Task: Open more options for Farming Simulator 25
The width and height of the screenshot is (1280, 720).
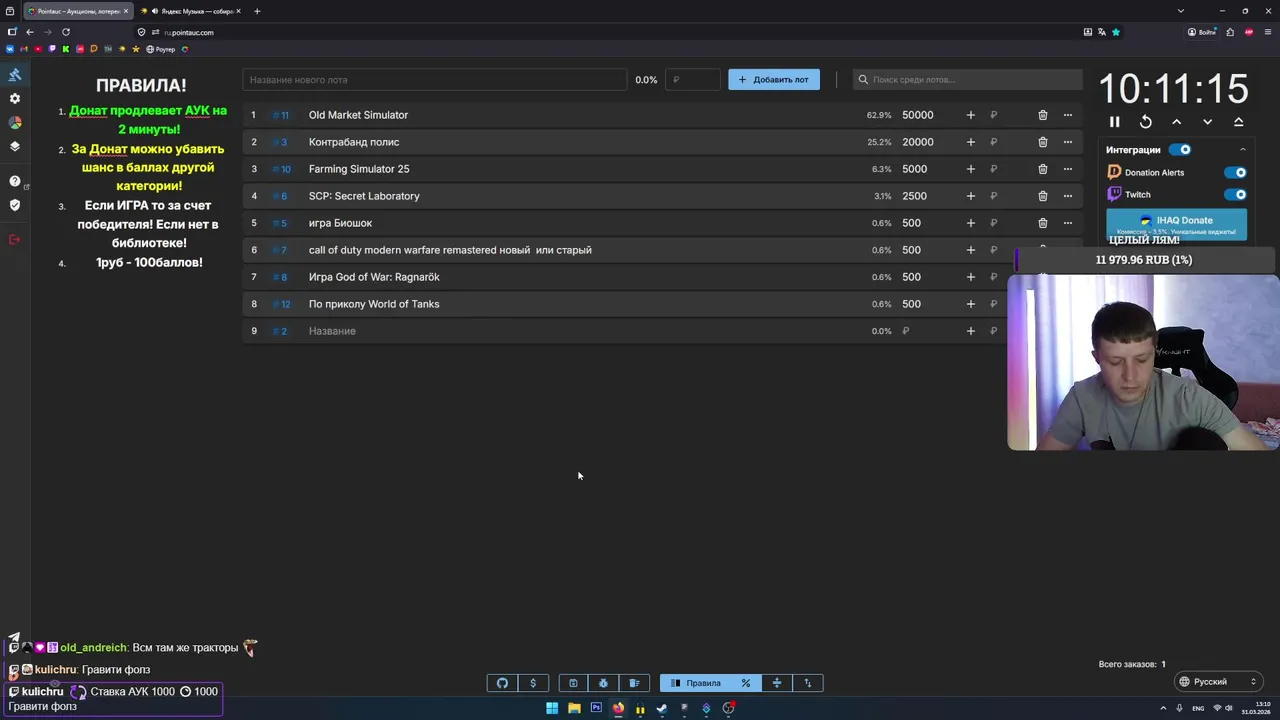Action: 1068,169
